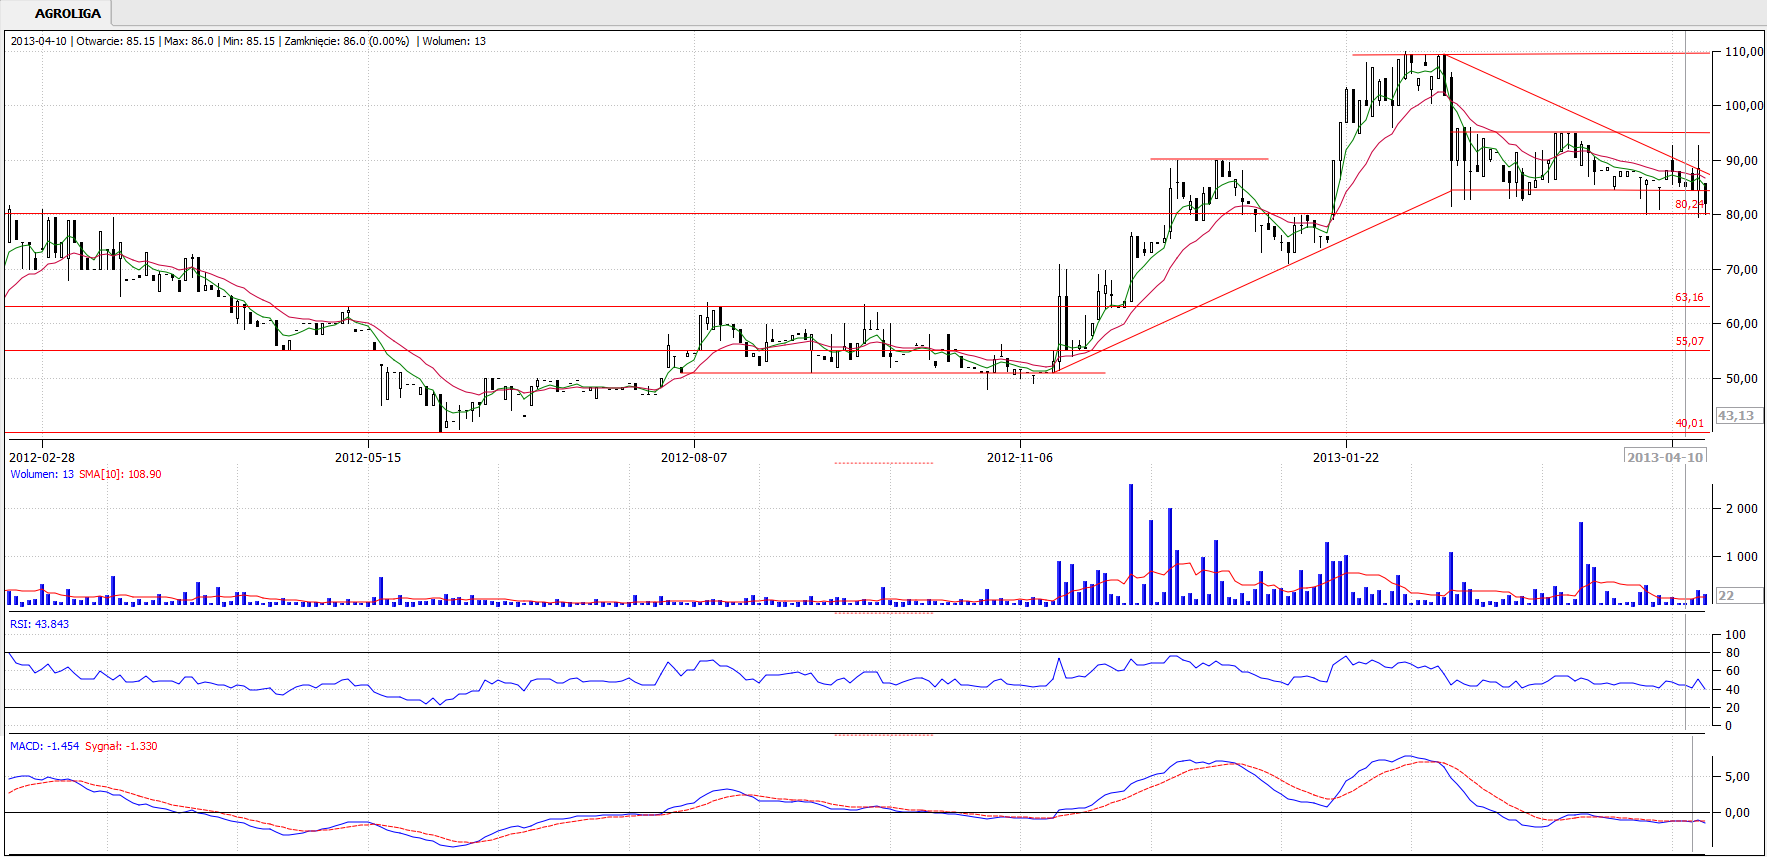Click the 2013-01-22 date axis label

1345,458
